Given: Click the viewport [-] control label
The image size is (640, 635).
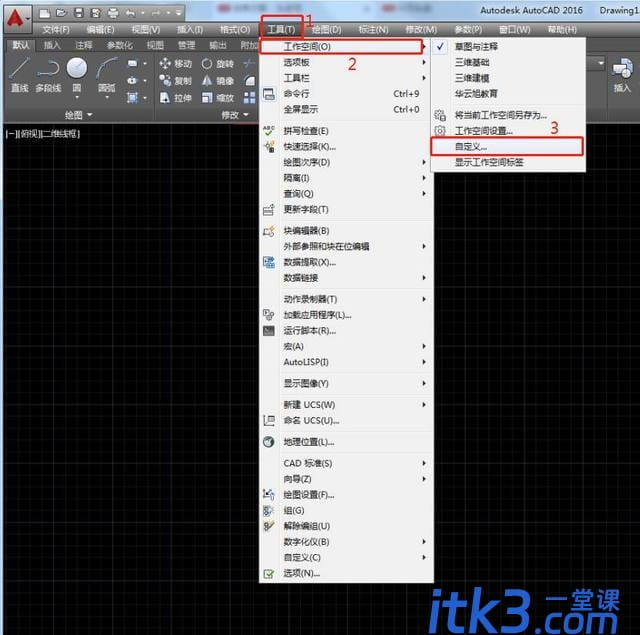Looking at the screenshot, I should point(10,133).
